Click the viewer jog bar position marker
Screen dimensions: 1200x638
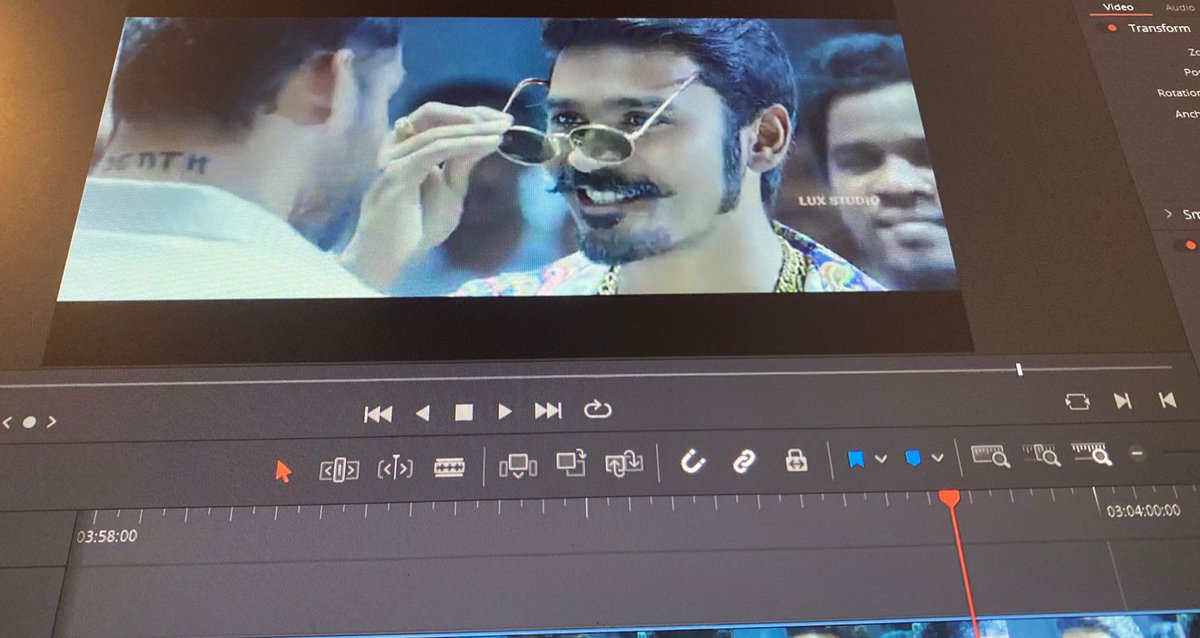tap(1019, 370)
